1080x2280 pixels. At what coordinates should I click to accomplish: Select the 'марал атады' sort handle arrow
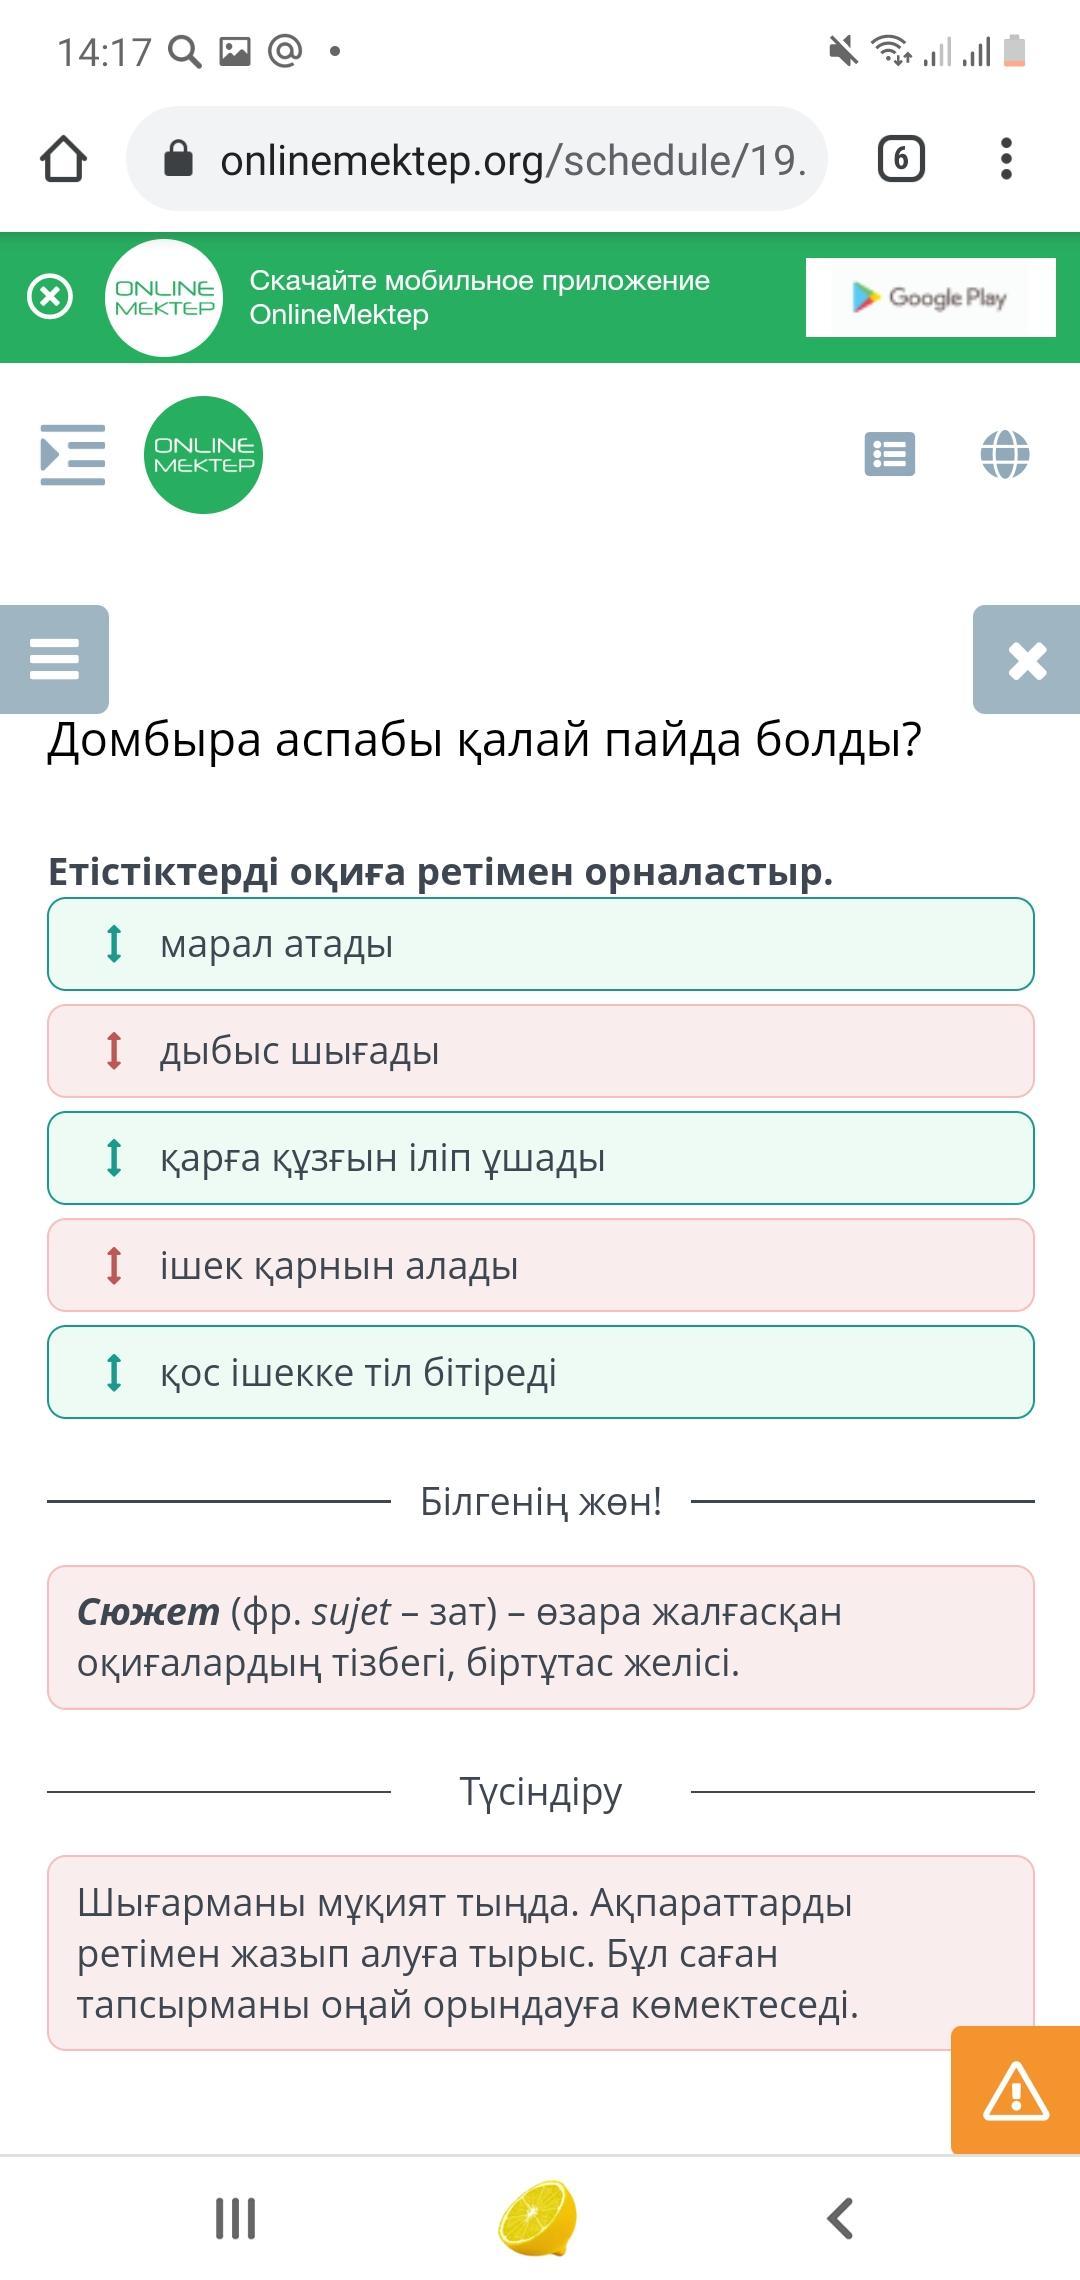[x=114, y=944]
